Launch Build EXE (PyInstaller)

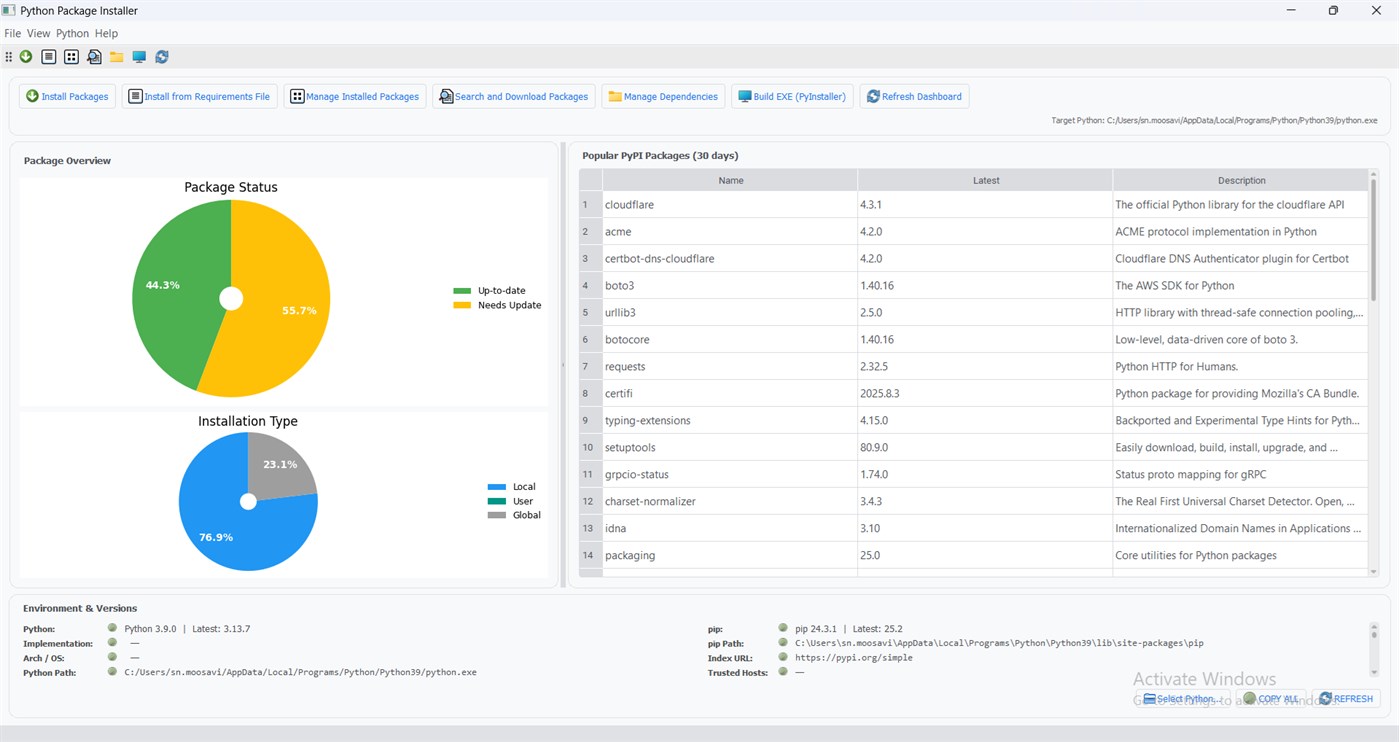click(792, 96)
